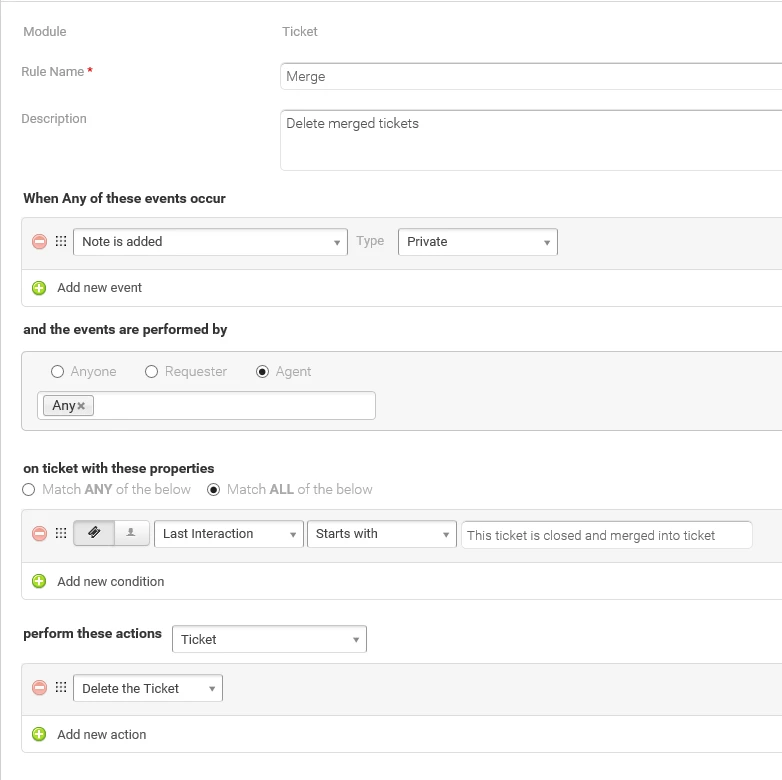
Task: Open the 'Note is added' event dropdown
Action: (x=210, y=242)
